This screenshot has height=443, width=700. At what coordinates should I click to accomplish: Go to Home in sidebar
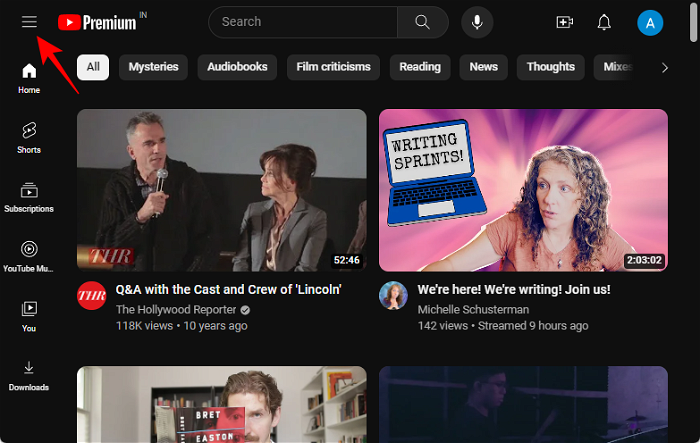[29, 79]
